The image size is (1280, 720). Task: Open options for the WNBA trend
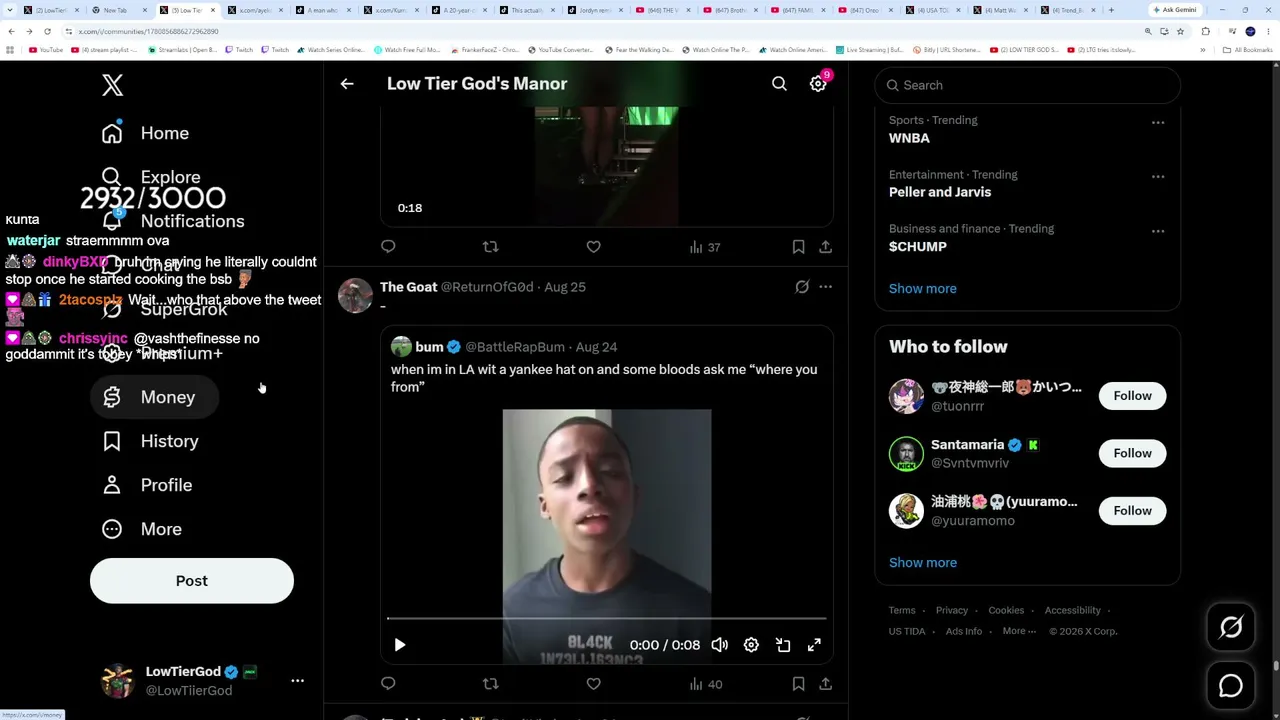(x=1158, y=123)
